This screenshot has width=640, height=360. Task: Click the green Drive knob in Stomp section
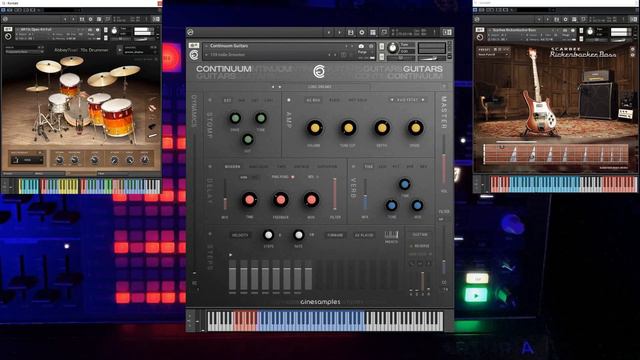(235, 118)
